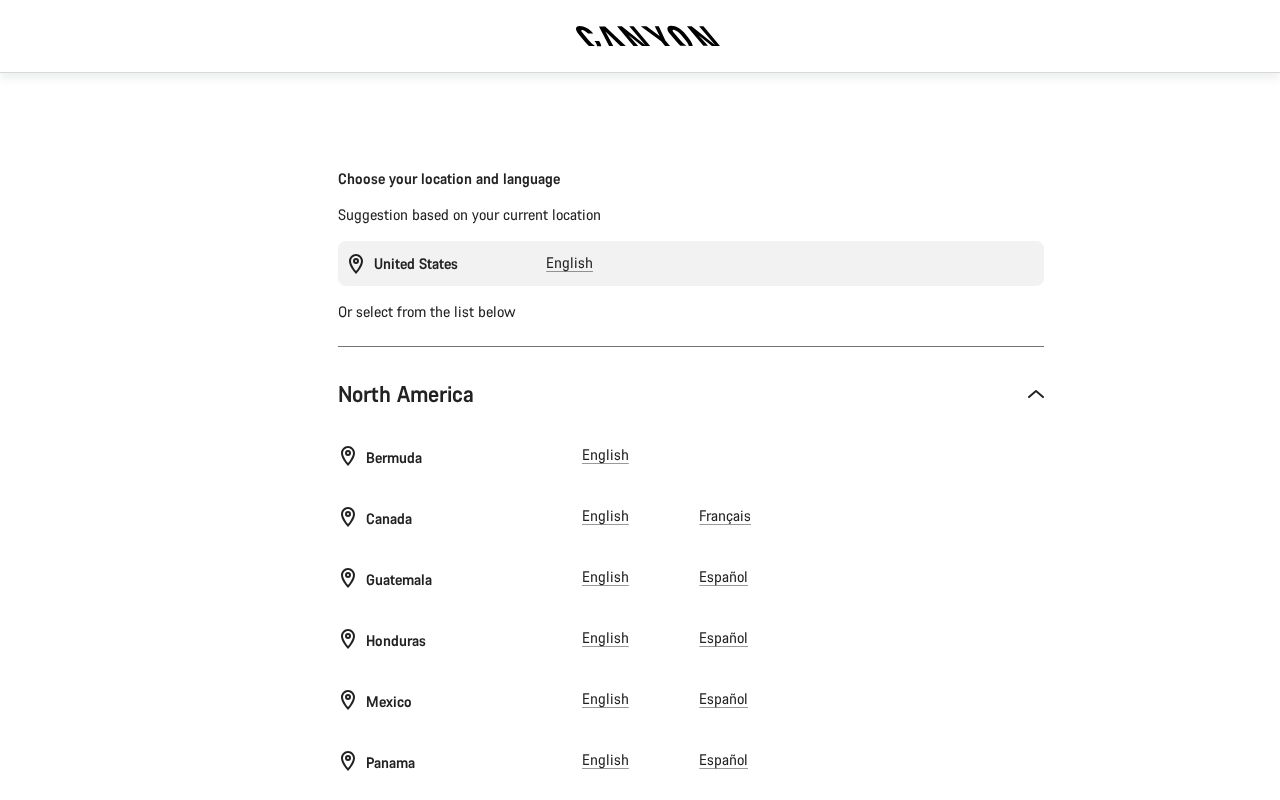Click the Bermuda location pin icon

pos(347,456)
